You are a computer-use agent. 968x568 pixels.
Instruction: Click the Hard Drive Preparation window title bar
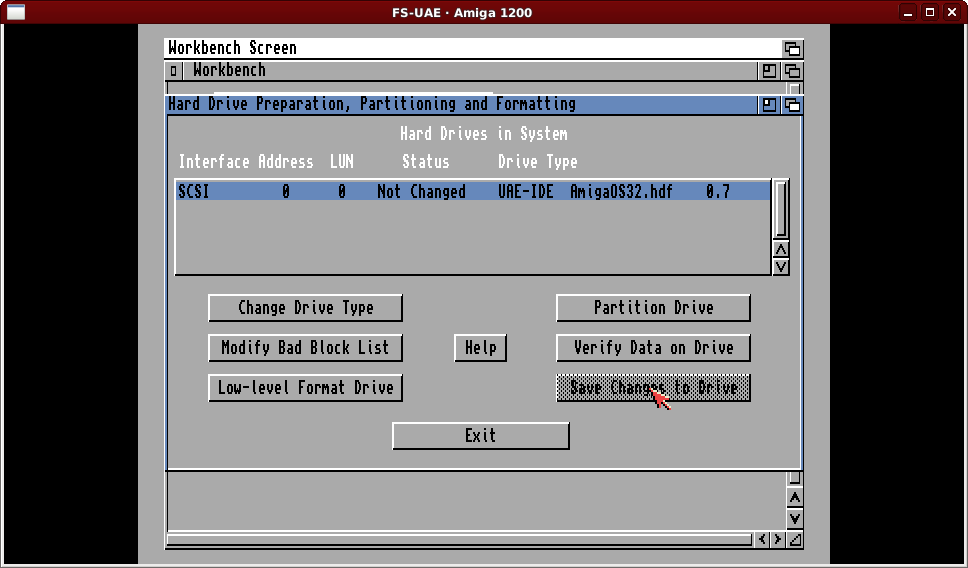pos(462,105)
